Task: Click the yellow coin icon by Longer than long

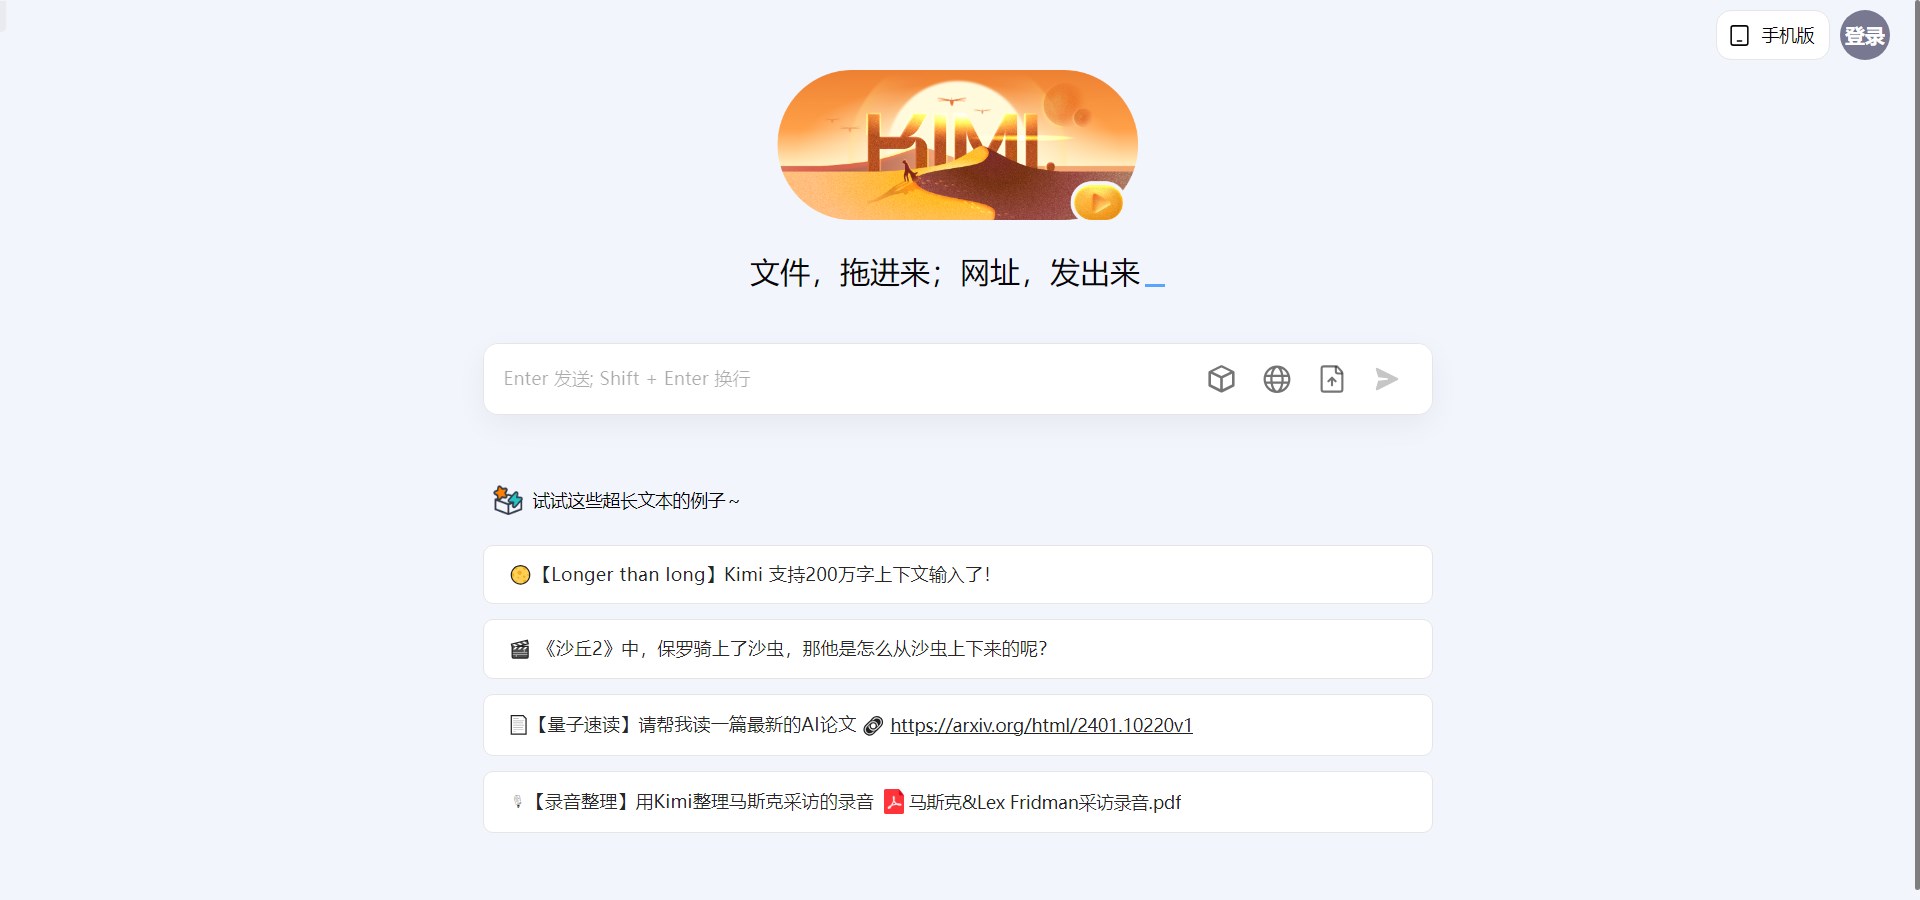Action: click(520, 575)
